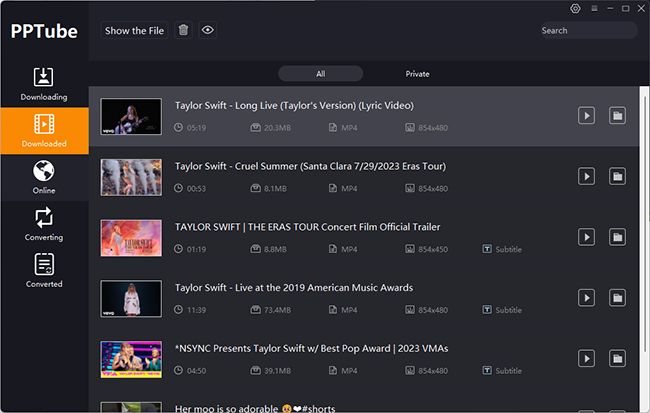Image resolution: width=650 pixels, height=413 pixels.
Task: Play the Cruel Summer Santa Clara video
Action: pos(586,176)
